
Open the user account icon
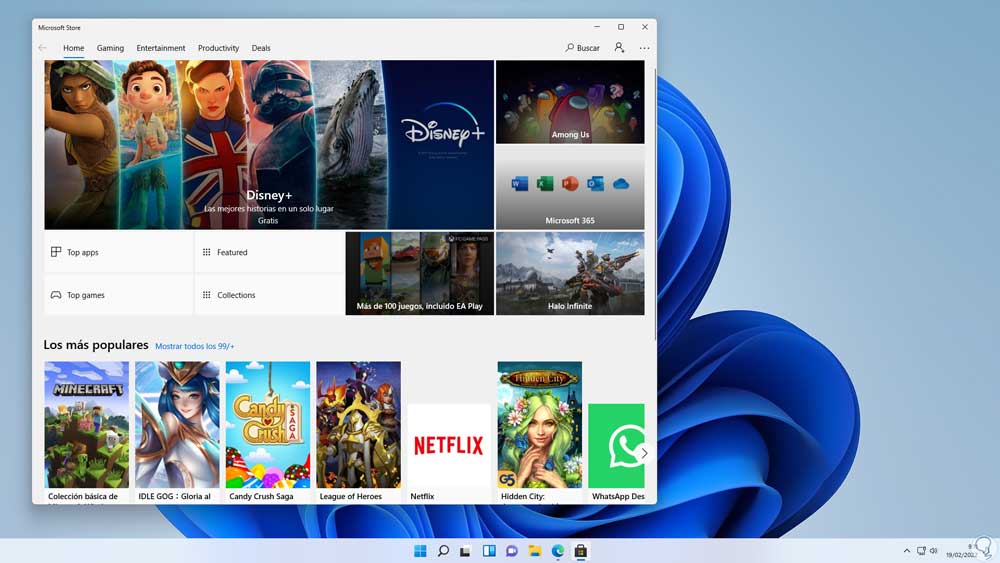[619, 48]
